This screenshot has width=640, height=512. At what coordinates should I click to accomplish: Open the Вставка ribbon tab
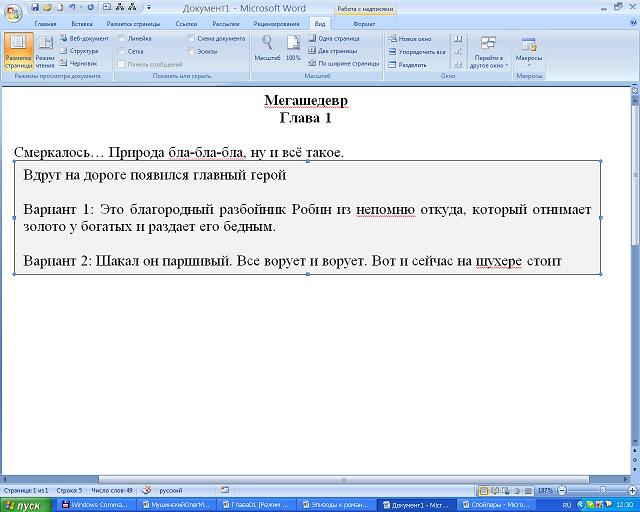82,22
